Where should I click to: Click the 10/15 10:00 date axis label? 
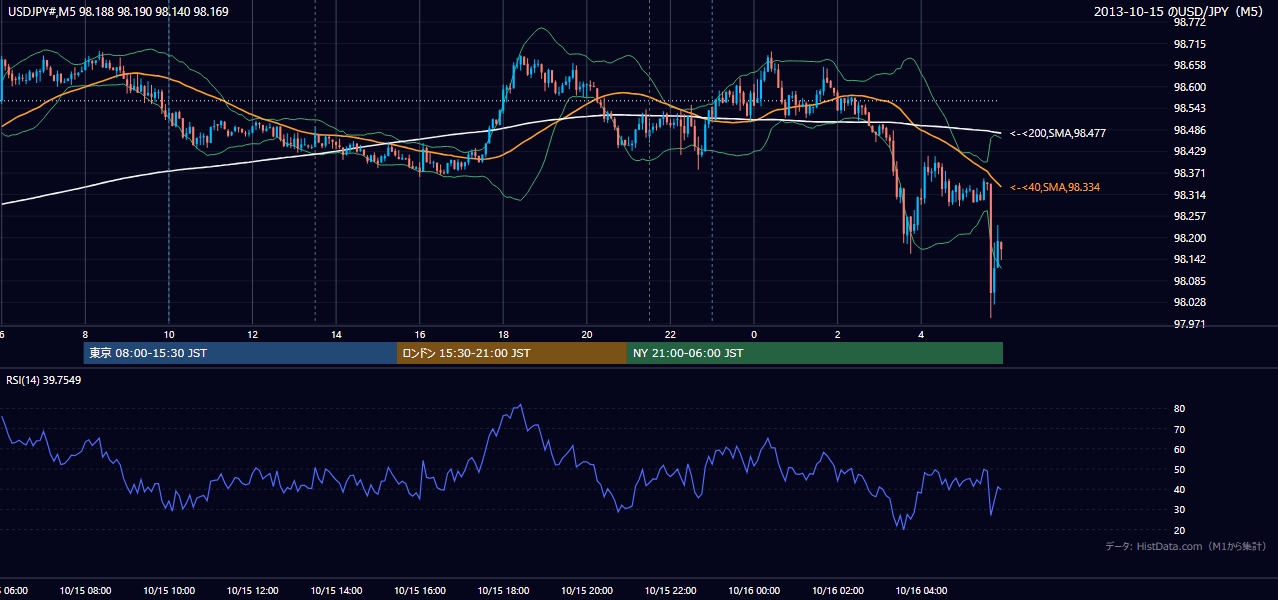tap(168, 590)
